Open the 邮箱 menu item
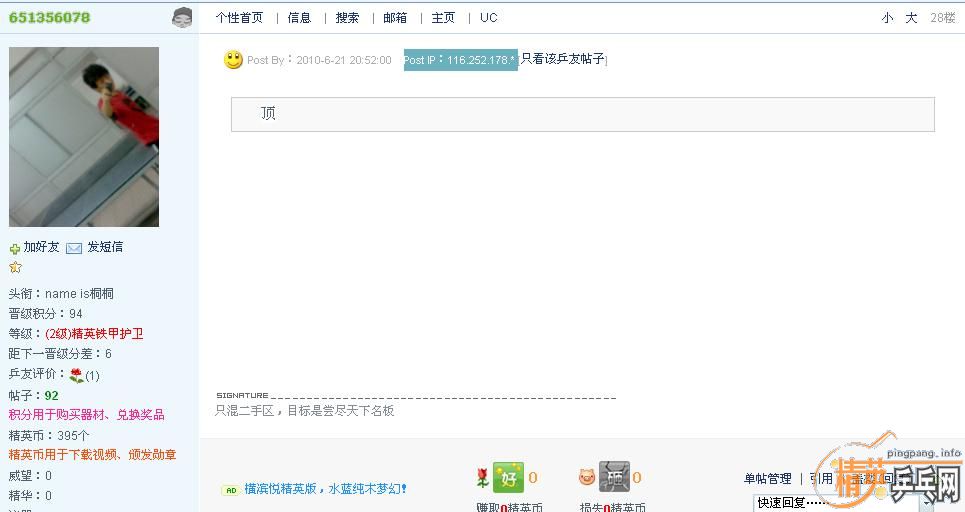The height and width of the screenshot is (512, 965). 395,18
